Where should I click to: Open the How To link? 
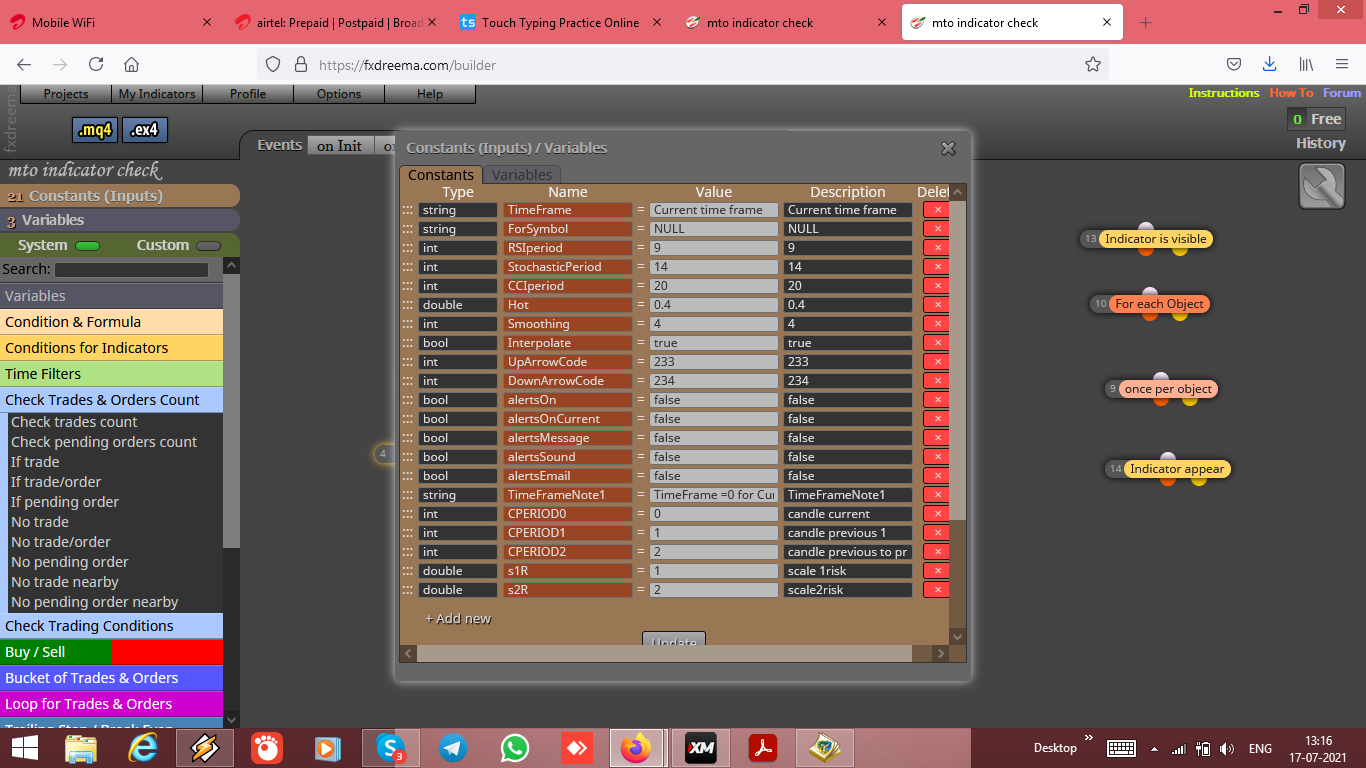click(1291, 93)
